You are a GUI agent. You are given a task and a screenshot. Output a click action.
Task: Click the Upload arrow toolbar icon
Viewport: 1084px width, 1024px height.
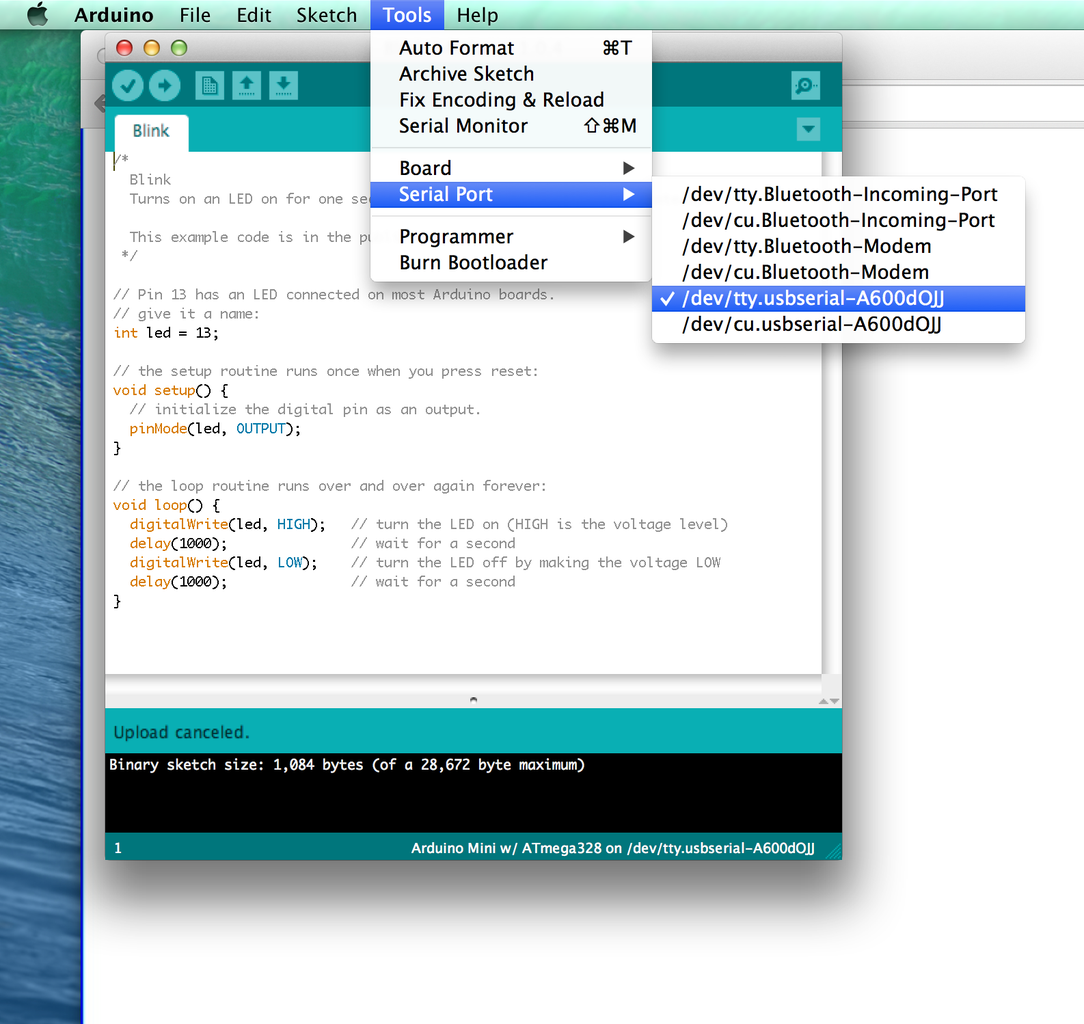pos(164,85)
